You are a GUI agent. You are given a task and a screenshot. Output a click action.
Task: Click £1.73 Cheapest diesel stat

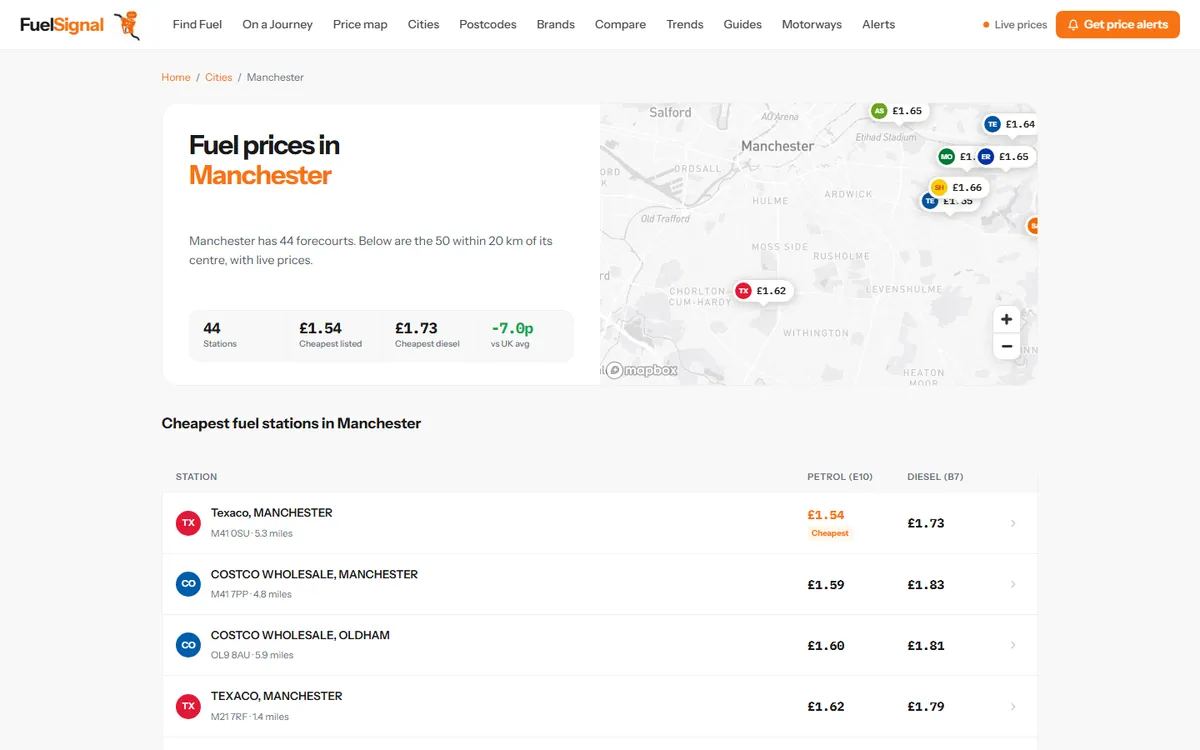427,335
